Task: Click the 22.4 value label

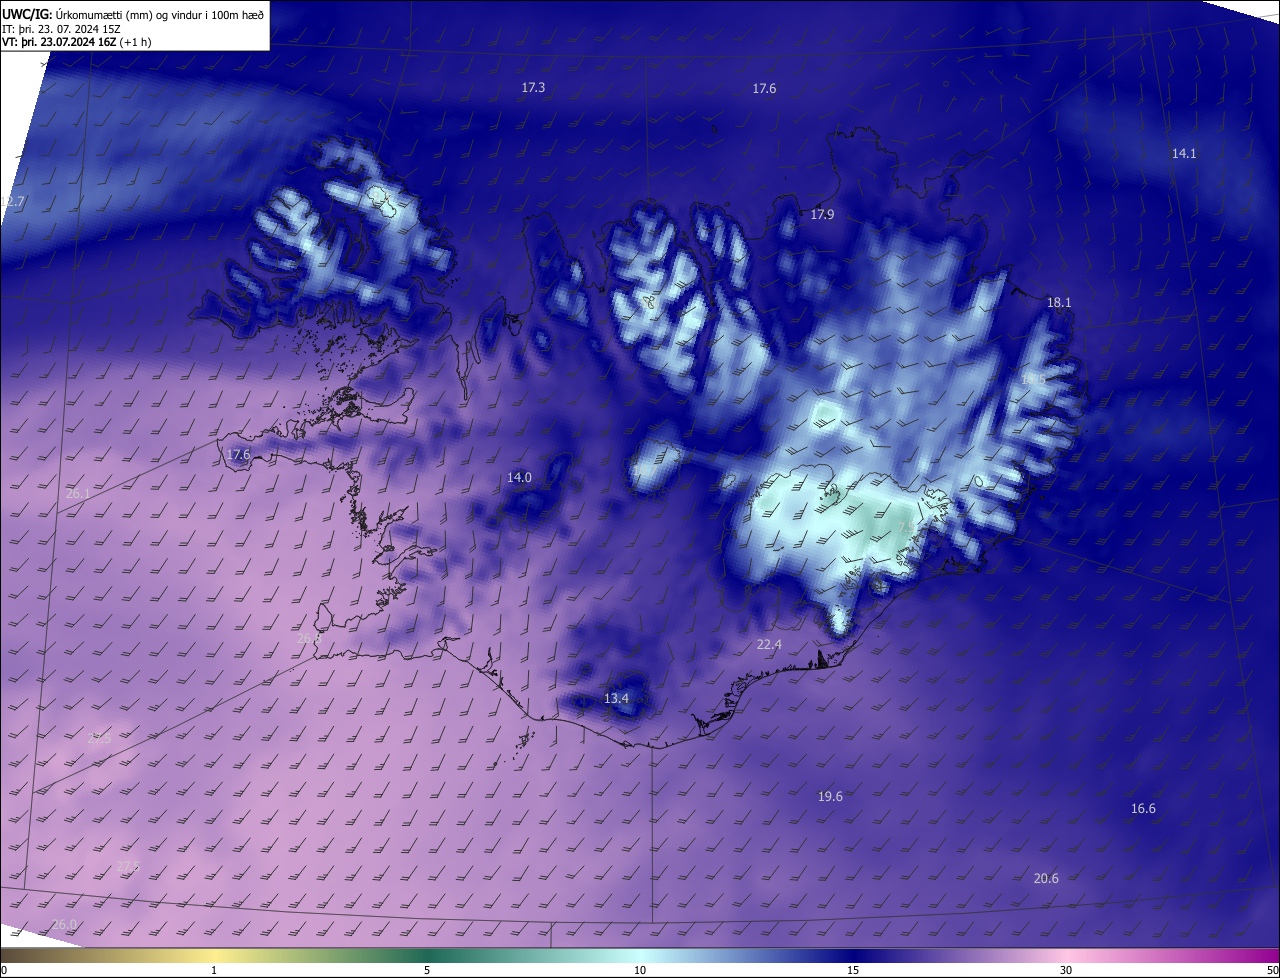Action: point(768,645)
